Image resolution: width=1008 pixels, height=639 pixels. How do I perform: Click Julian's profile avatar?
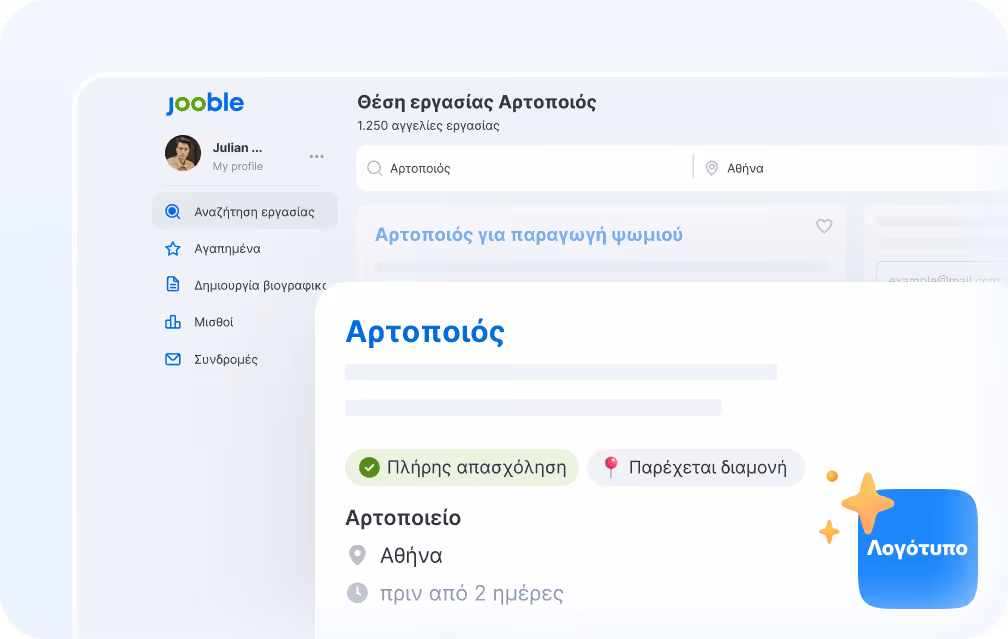183,153
